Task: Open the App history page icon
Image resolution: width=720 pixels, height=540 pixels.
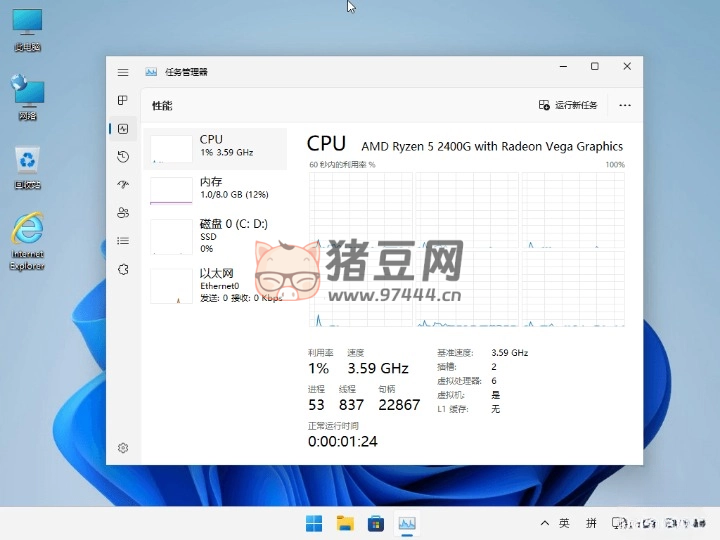Action: click(x=123, y=157)
